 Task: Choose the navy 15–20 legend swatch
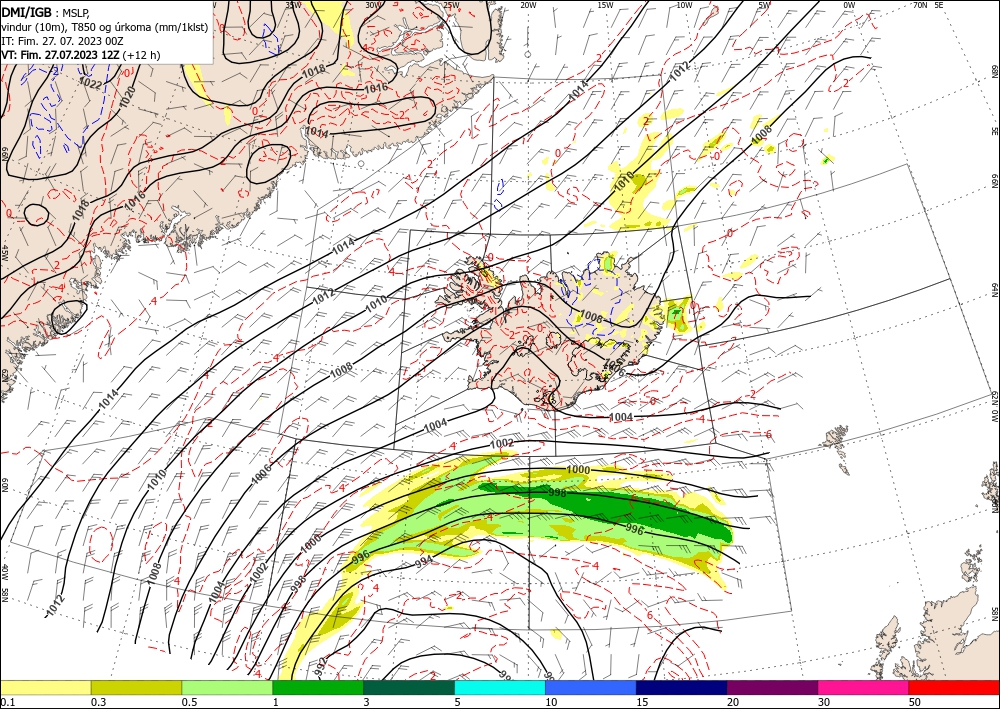pos(682,687)
